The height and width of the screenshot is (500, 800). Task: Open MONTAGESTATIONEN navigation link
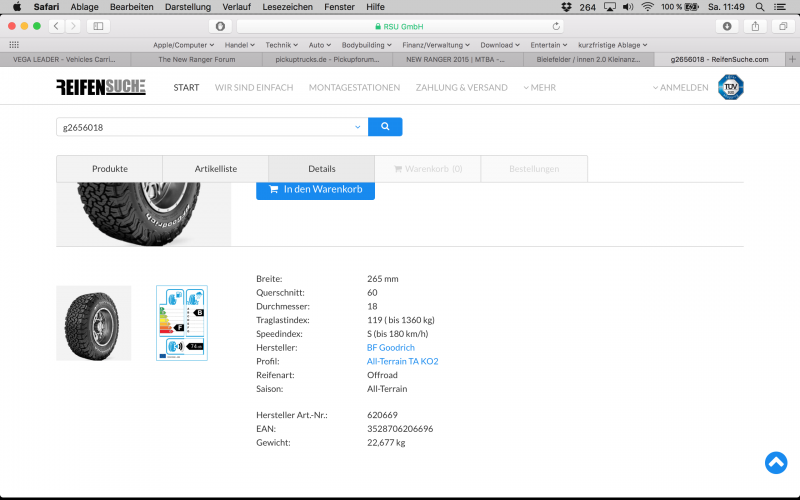pos(354,88)
